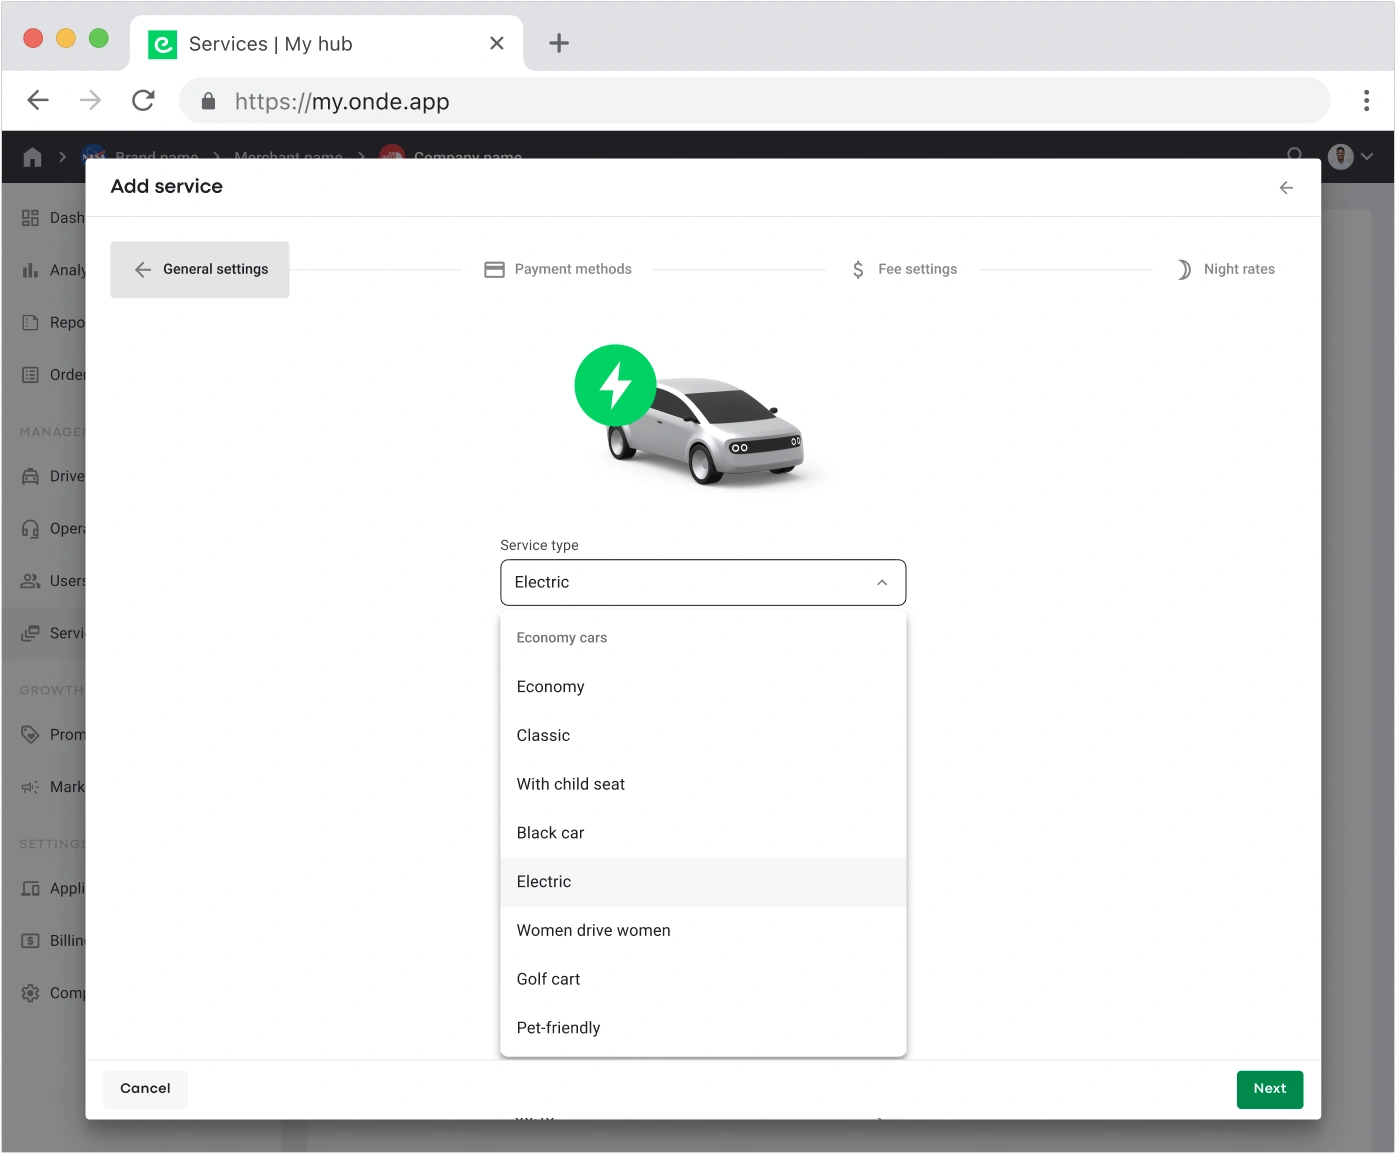Cancel adding the service
Image resolution: width=1396 pixels, height=1154 pixels.
(x=145, y=1089)
